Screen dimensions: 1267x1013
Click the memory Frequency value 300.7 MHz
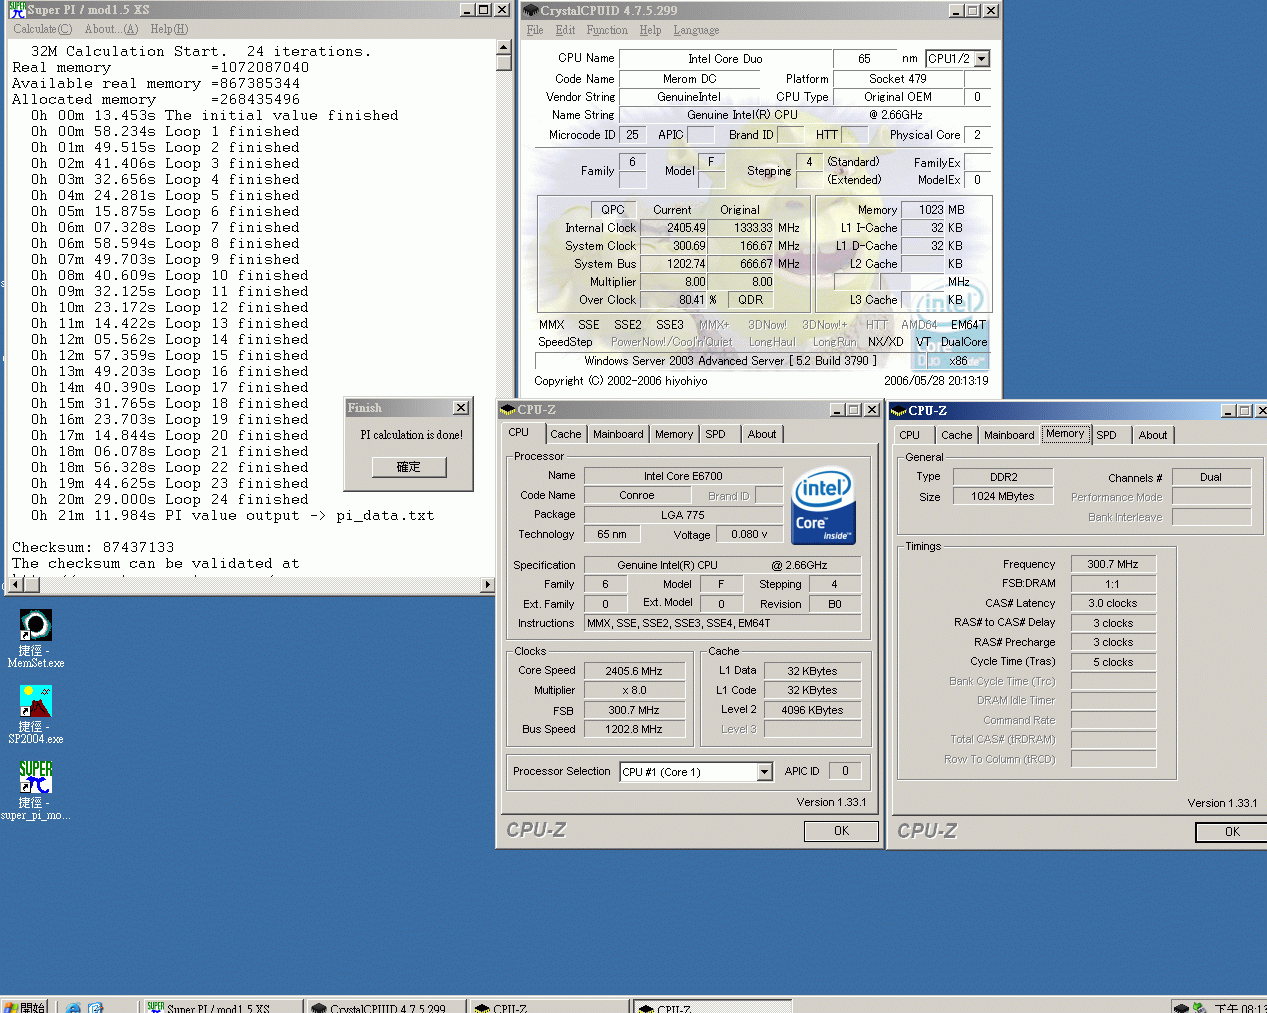click(1113, 564)
